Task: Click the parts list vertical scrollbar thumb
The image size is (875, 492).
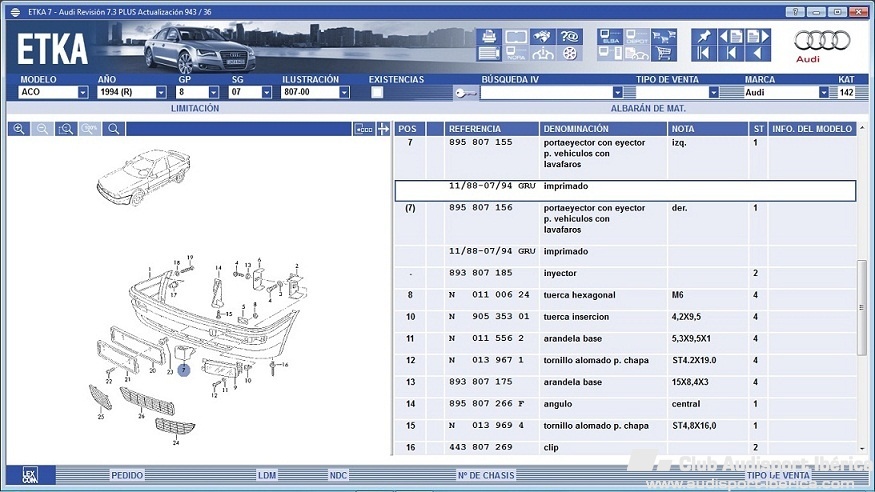Action: (862, 307)
